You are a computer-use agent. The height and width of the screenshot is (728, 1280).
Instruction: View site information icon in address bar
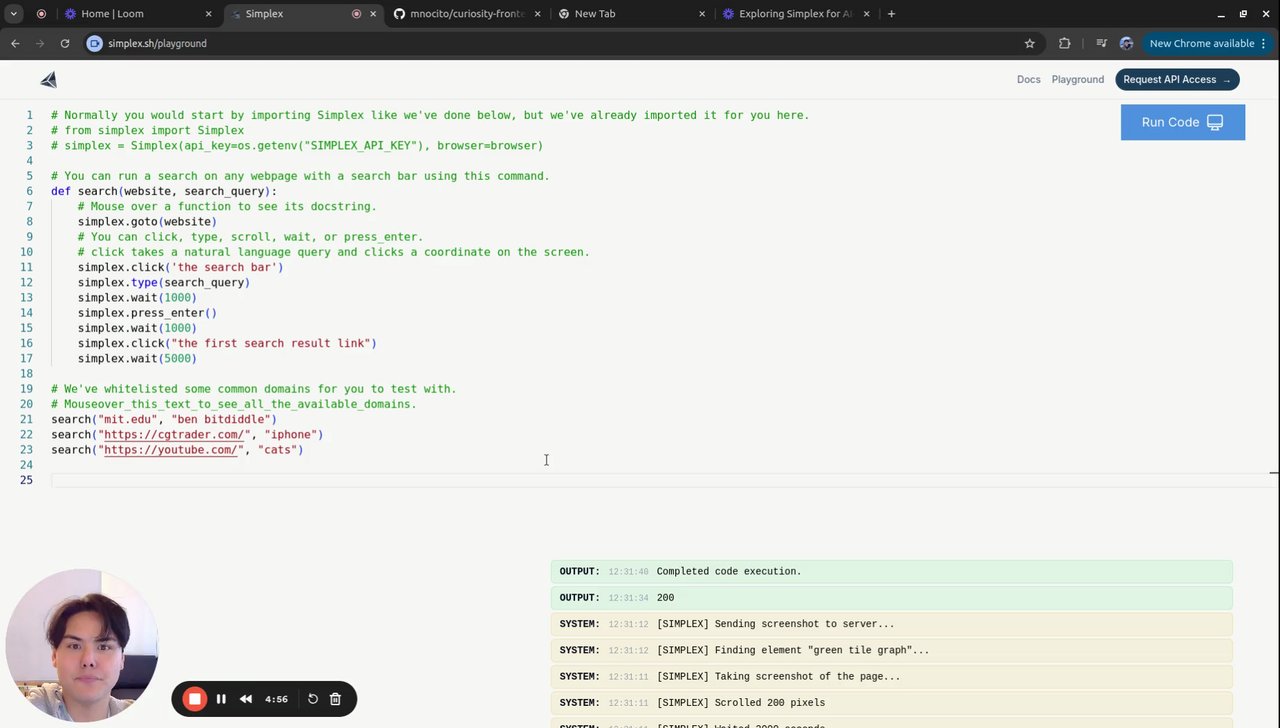(94, 43)
